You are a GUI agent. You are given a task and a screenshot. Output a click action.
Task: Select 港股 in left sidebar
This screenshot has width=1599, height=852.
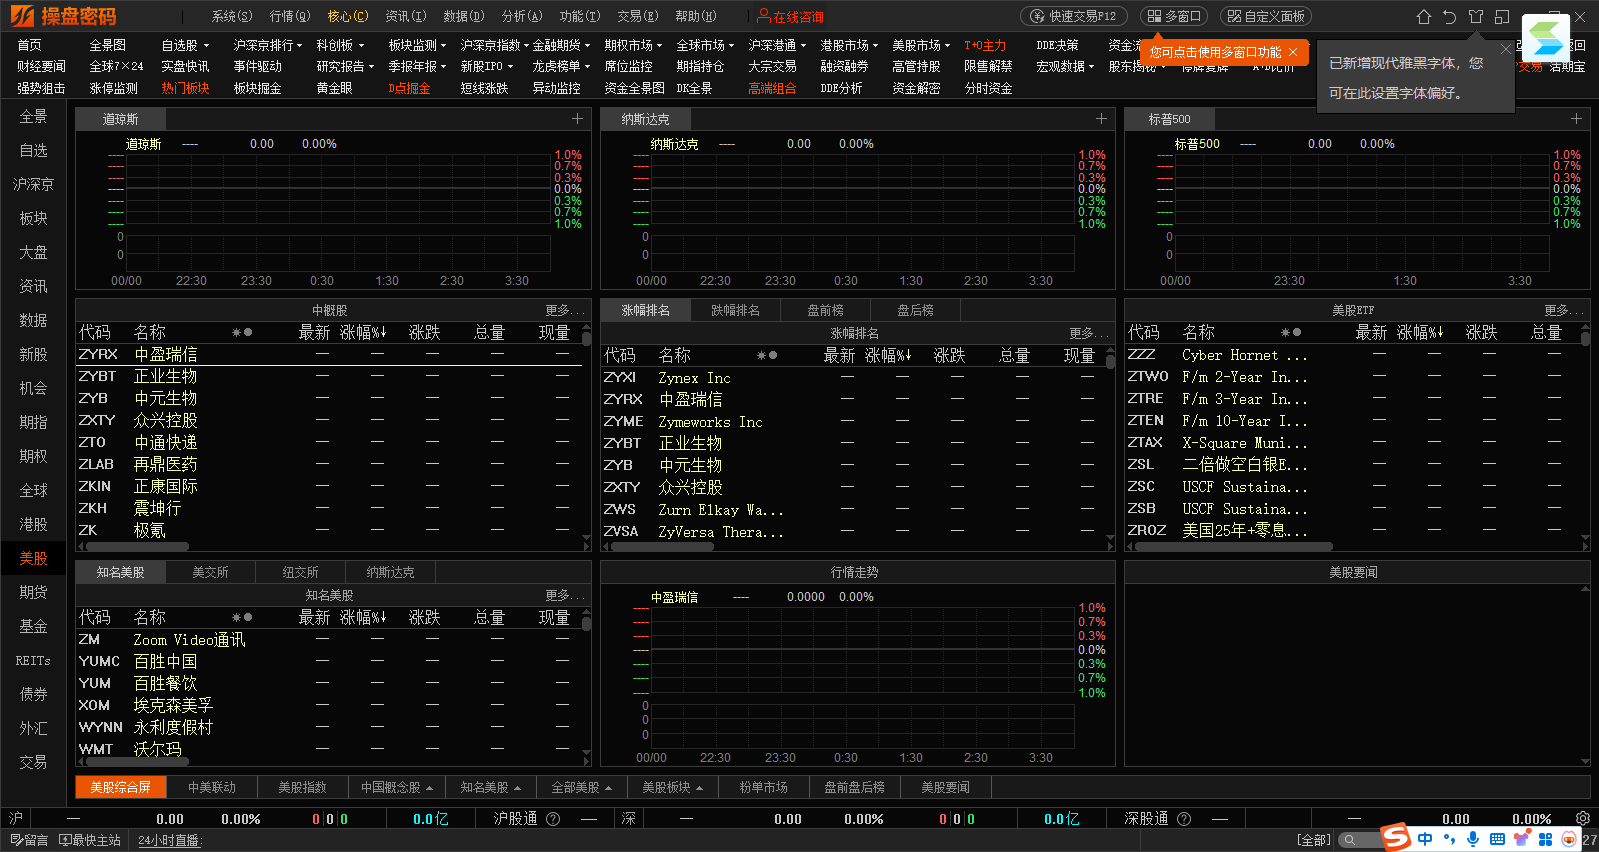coord(33,524)
